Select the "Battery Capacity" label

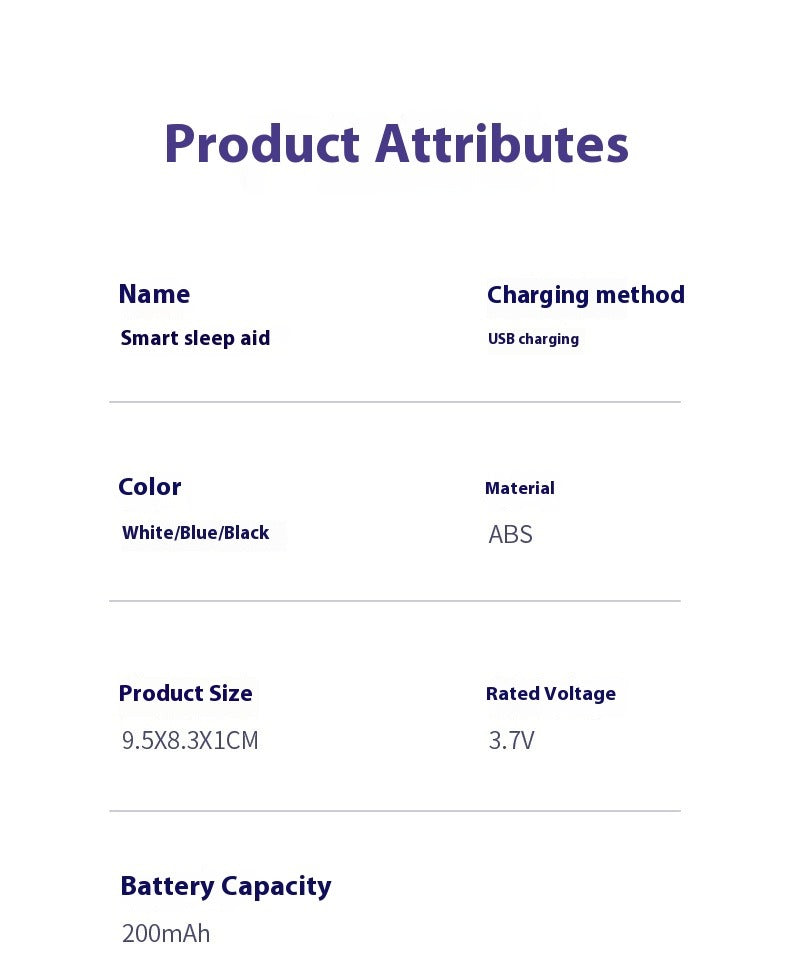(x=225, y=886)
